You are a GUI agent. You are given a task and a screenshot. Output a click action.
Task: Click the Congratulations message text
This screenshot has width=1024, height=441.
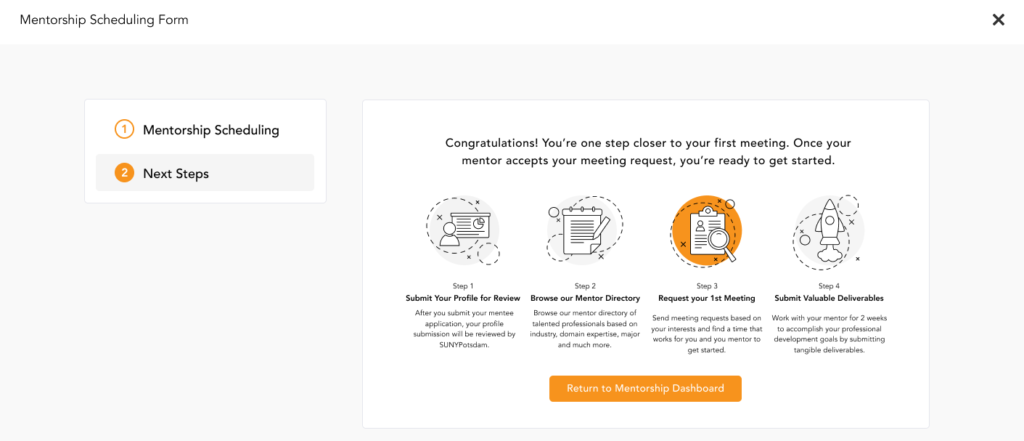tap(648, 152)
